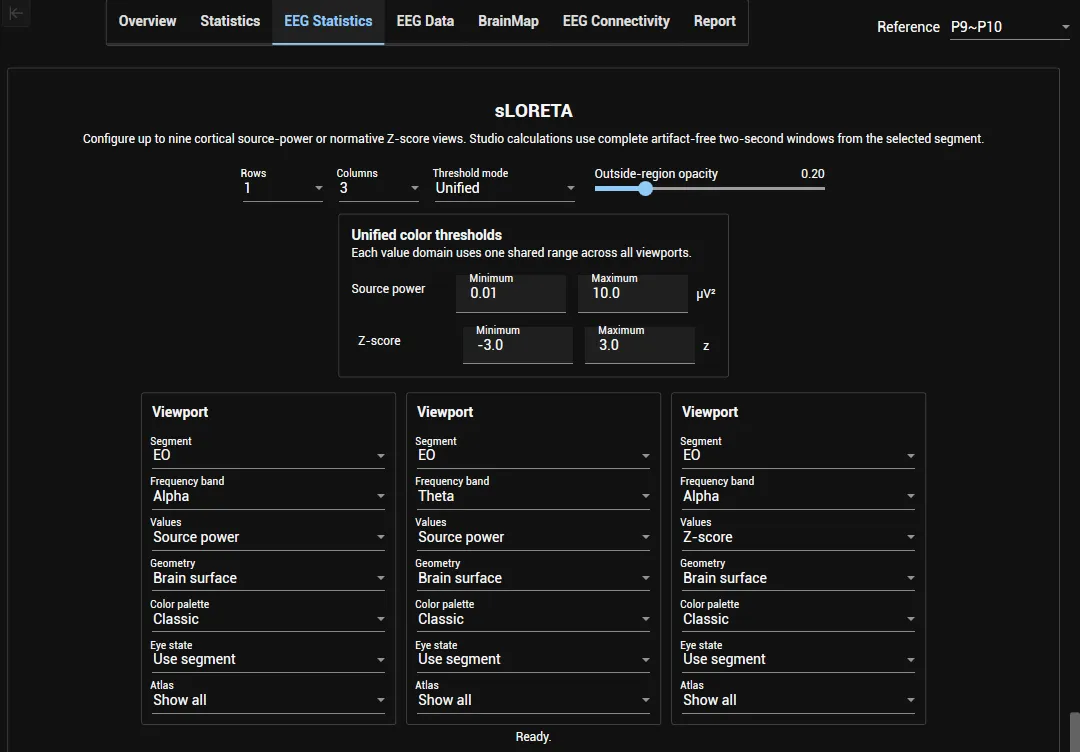Open Segment dropdown in Theta viewport
Image resolution: width=1080 pixels, height=752 pixels.
[x=533, y=455]
